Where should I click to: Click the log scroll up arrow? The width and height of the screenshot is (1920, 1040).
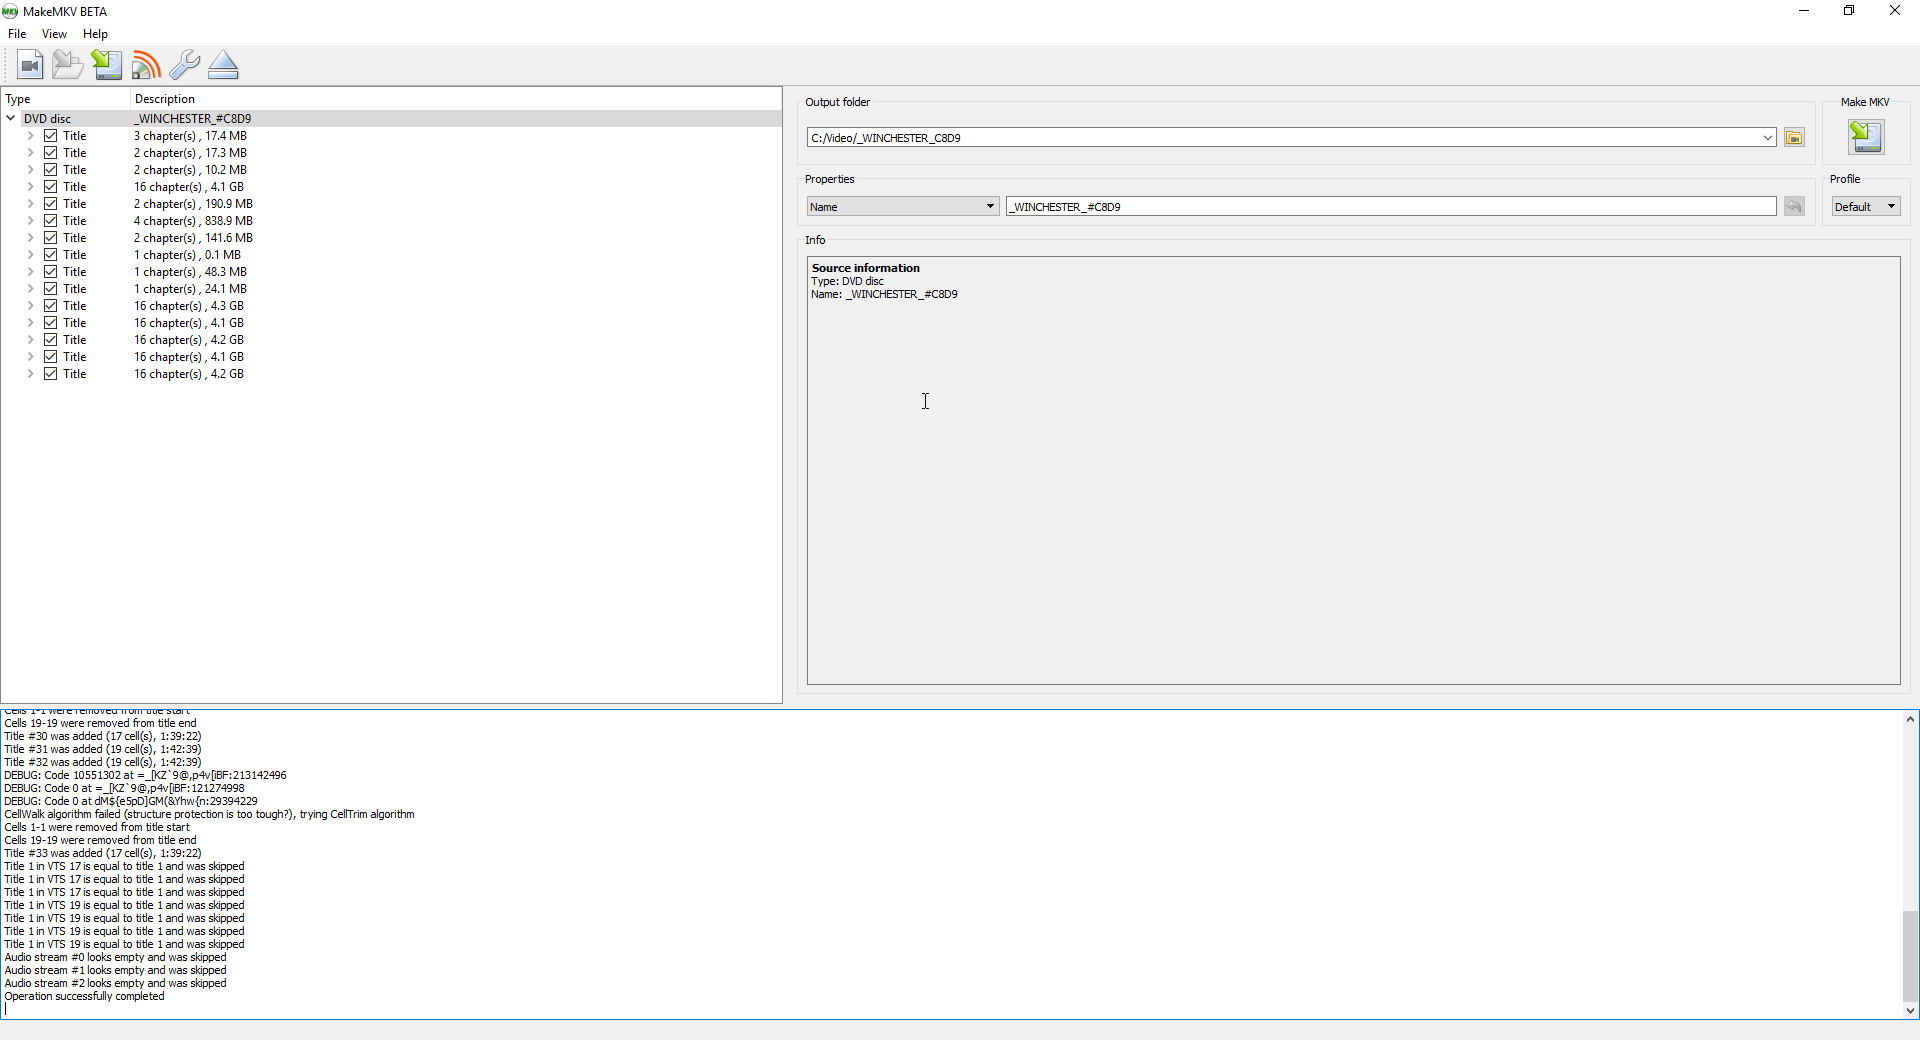pyautogui.click(x=1910, y=719)
